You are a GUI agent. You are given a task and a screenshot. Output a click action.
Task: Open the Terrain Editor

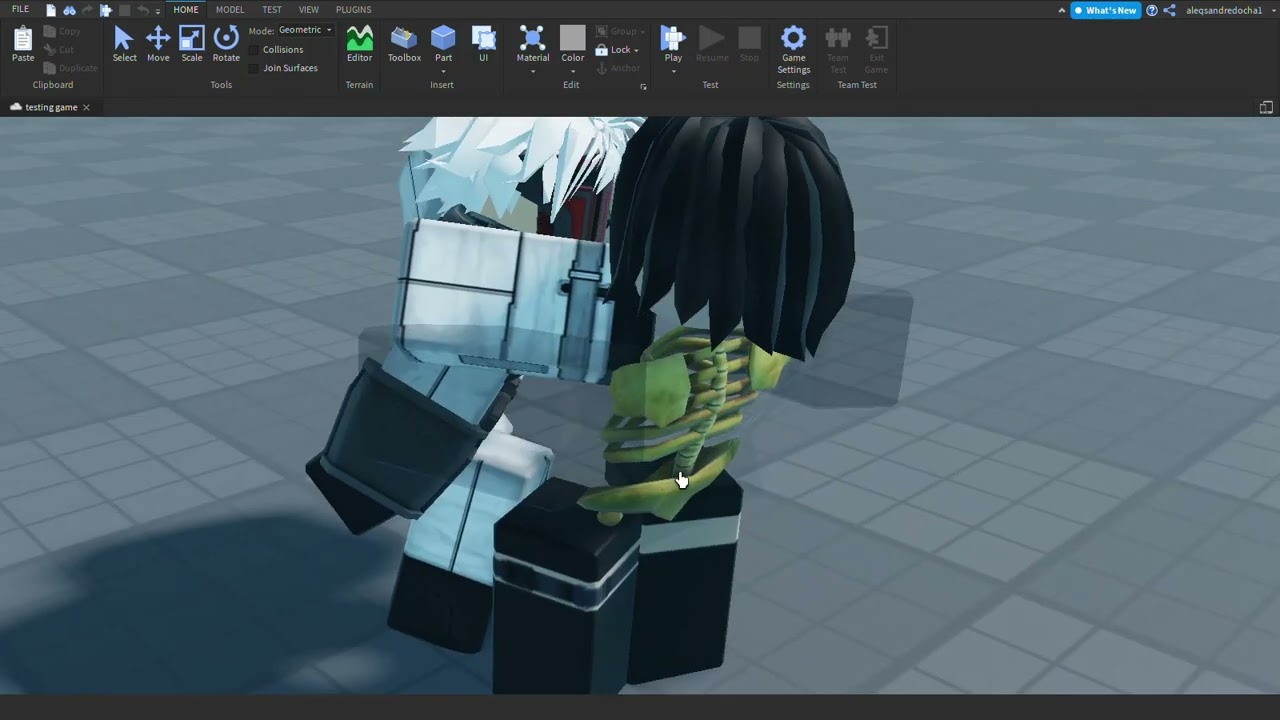[359, 45]
